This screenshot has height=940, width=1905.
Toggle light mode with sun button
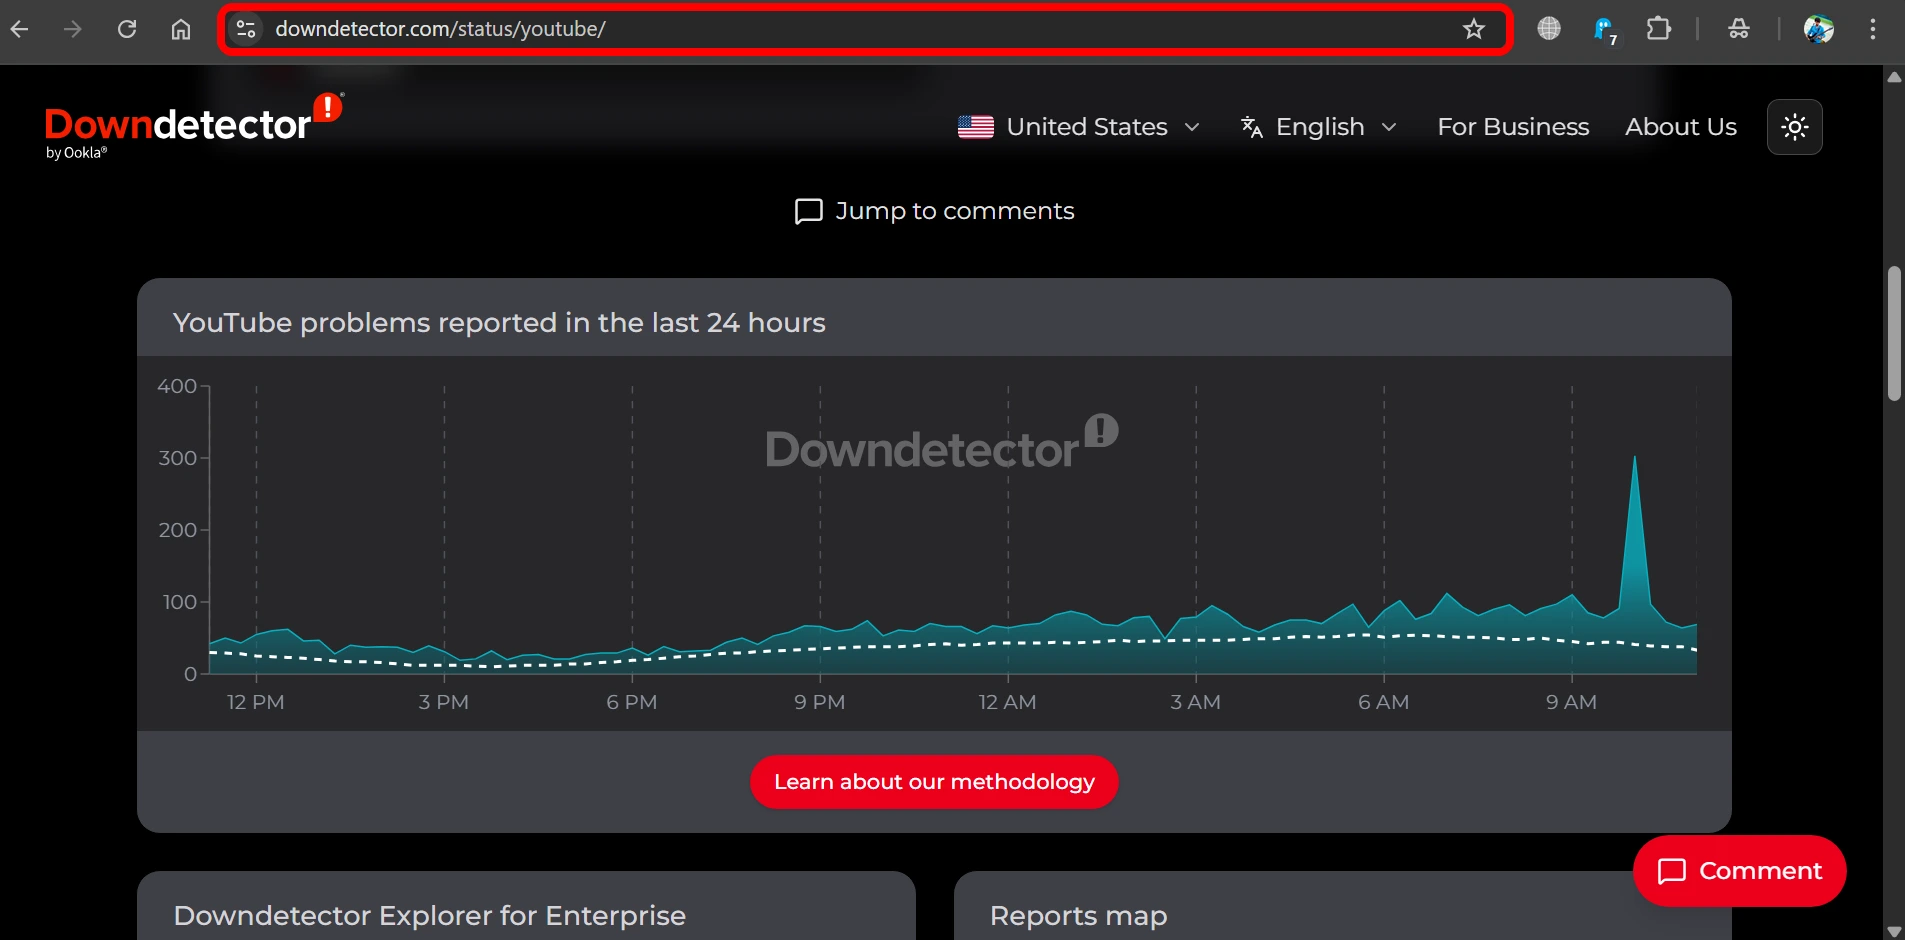(1794, 127)
